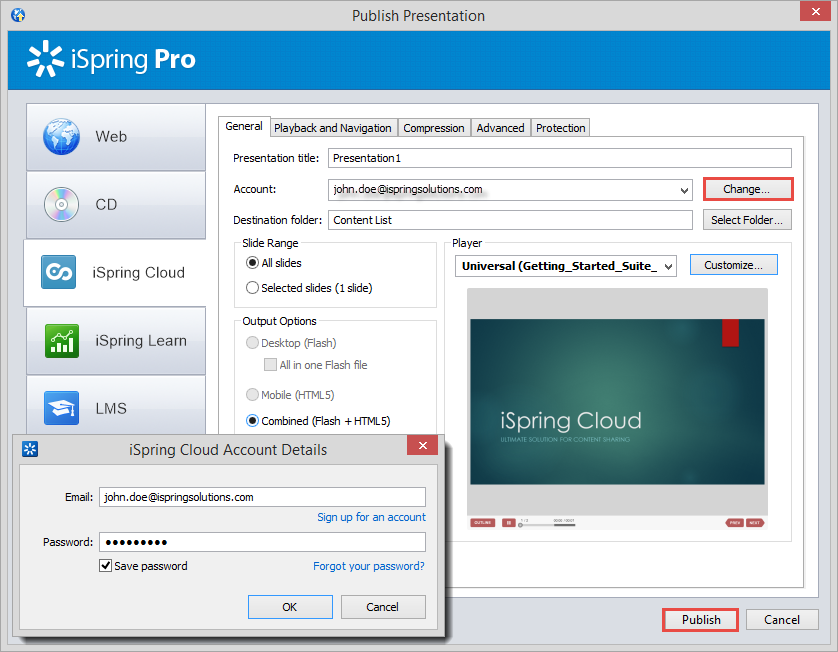Confirm account details with OK

pyautogui.click(x=290, y=607)
